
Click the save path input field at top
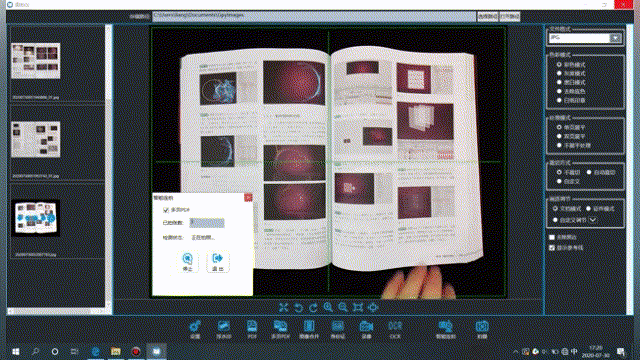click(x=314, y=16)
